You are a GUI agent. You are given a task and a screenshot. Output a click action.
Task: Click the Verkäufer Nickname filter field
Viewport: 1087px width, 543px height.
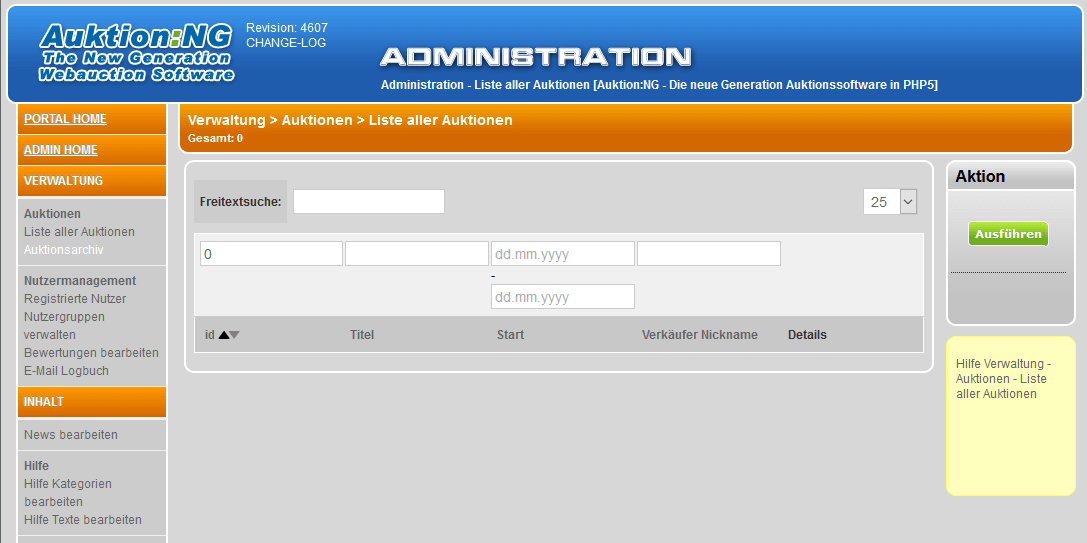point(708,254)
